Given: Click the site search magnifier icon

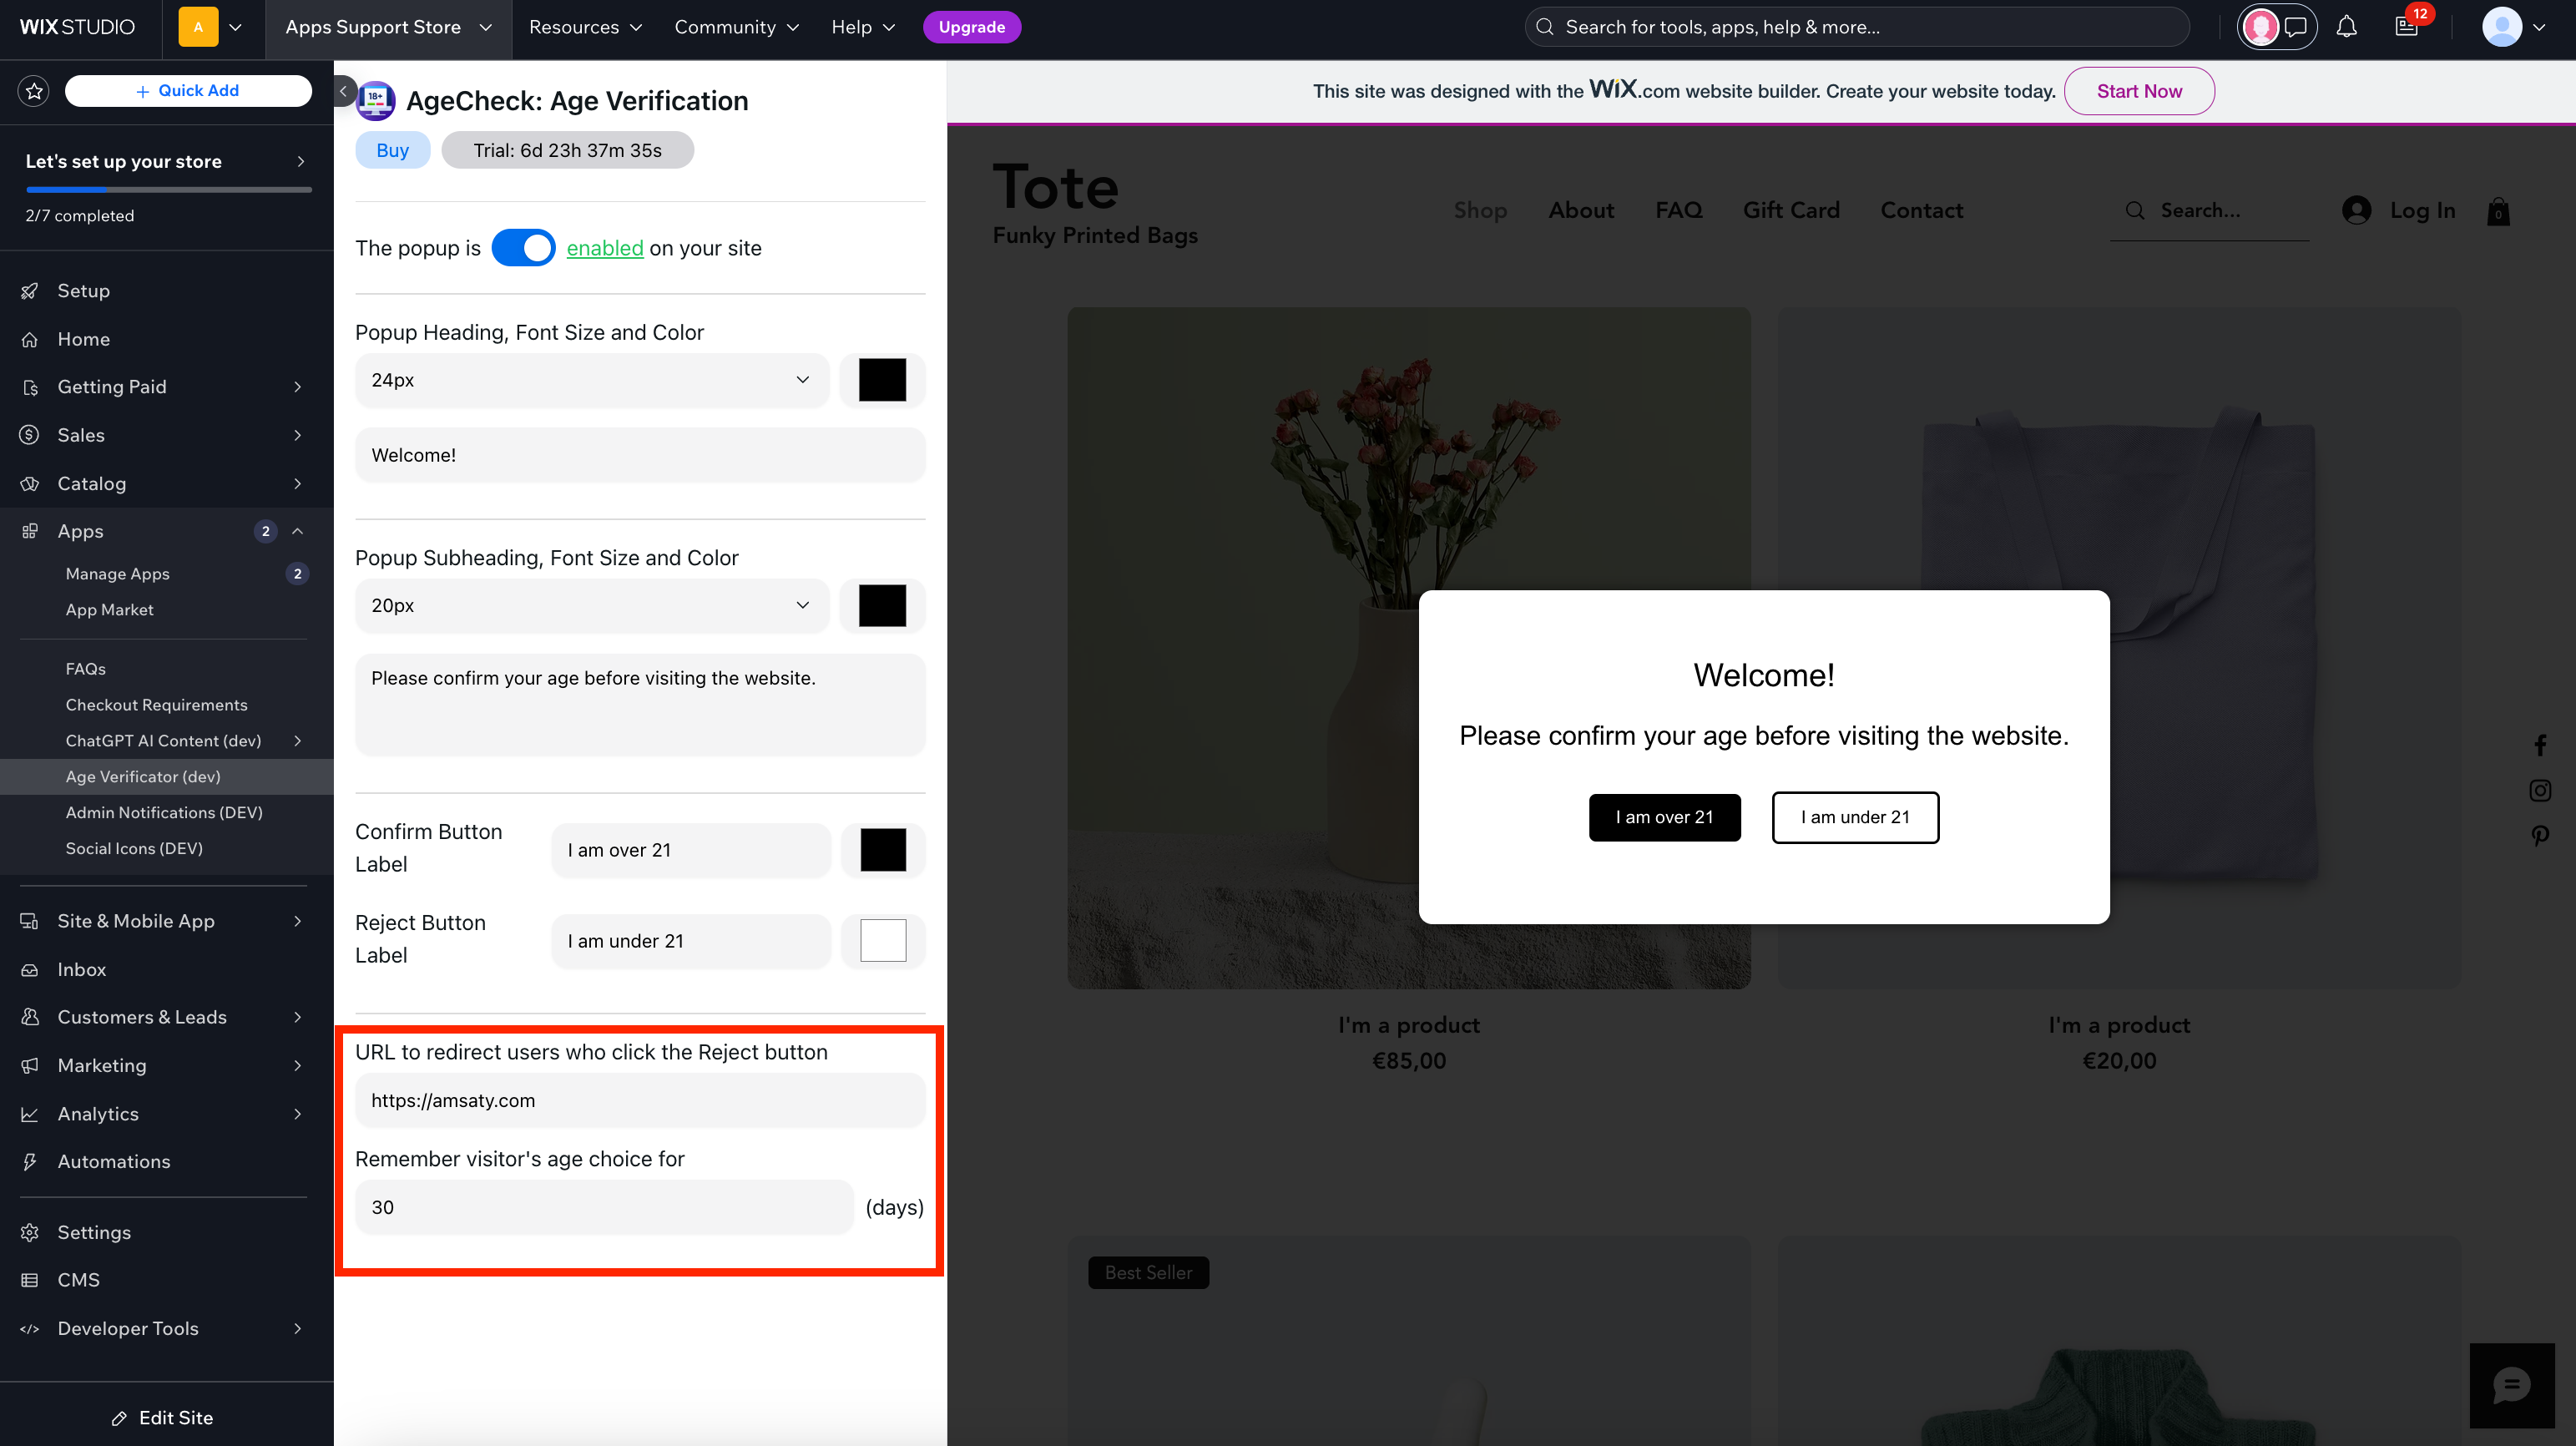Looking at the screenshot, I should coord(2135,210).
